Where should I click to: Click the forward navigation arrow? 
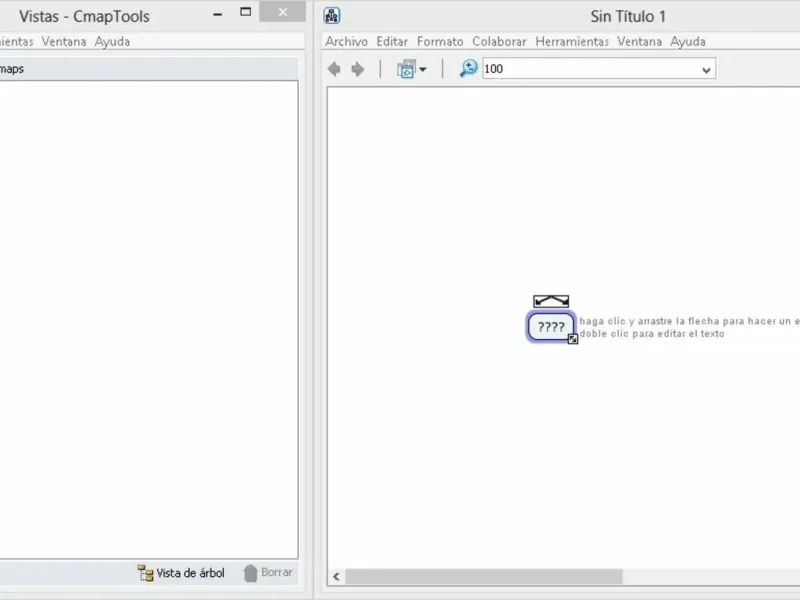coord(358,69)
